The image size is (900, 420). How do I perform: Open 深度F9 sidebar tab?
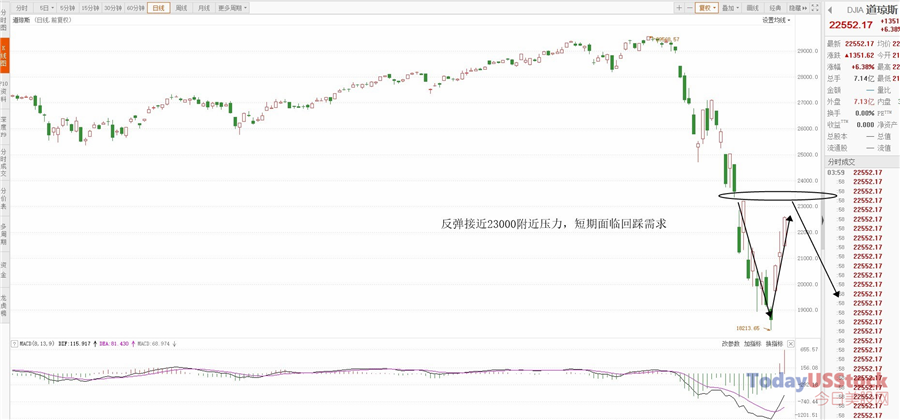coord(4,126)
